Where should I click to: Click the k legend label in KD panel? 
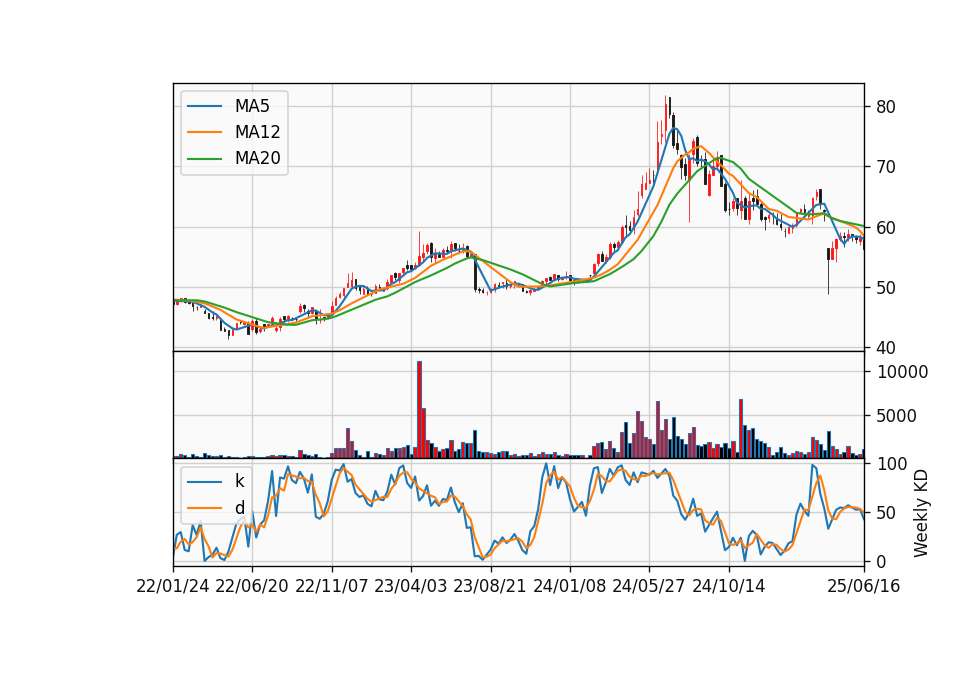(239, 481)
